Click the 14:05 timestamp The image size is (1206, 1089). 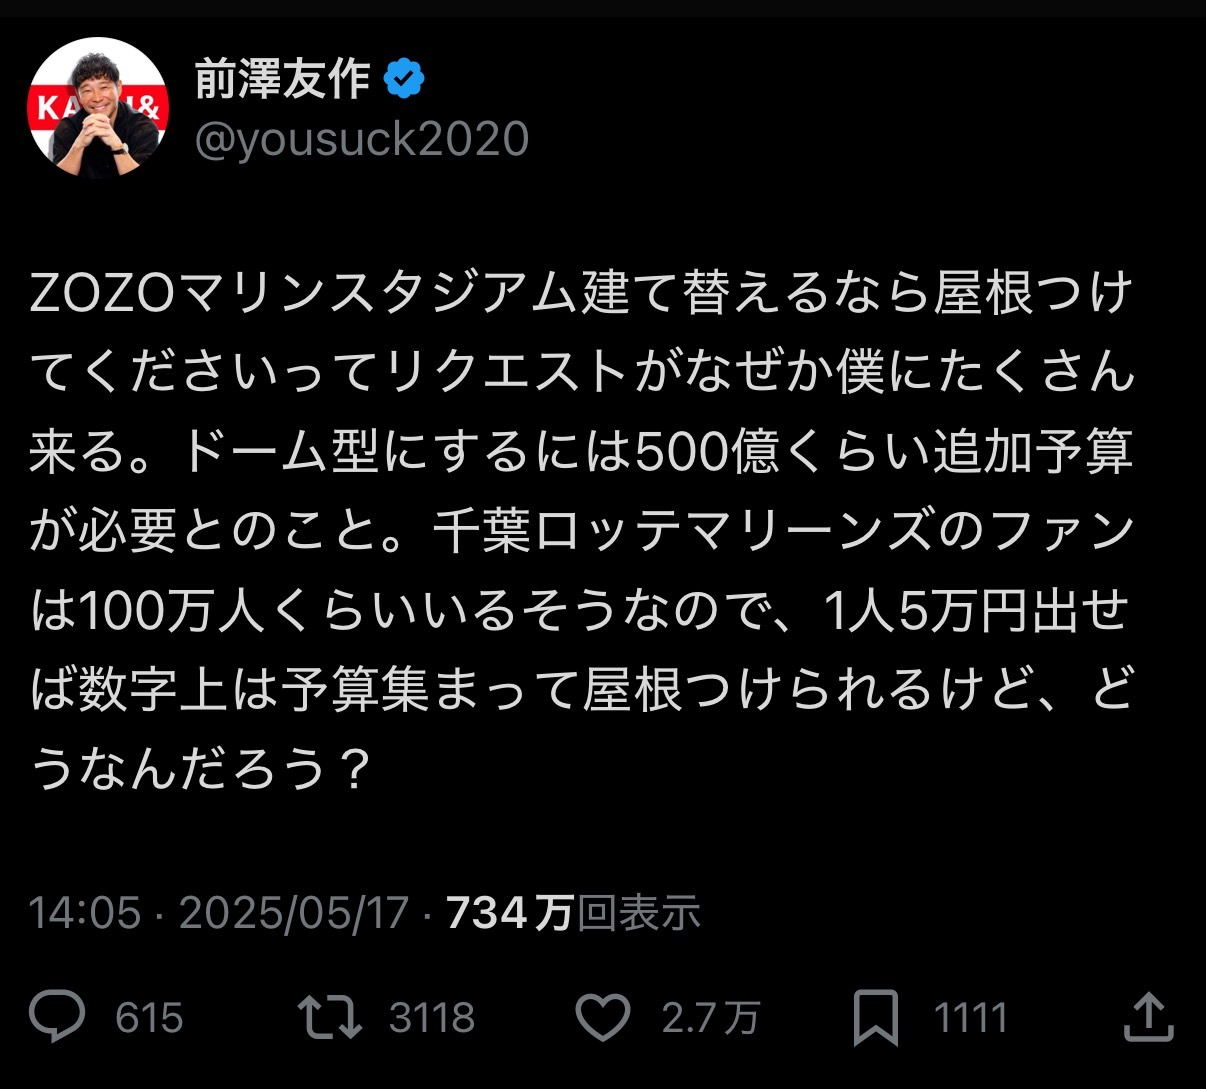click(x=85, y=913)
